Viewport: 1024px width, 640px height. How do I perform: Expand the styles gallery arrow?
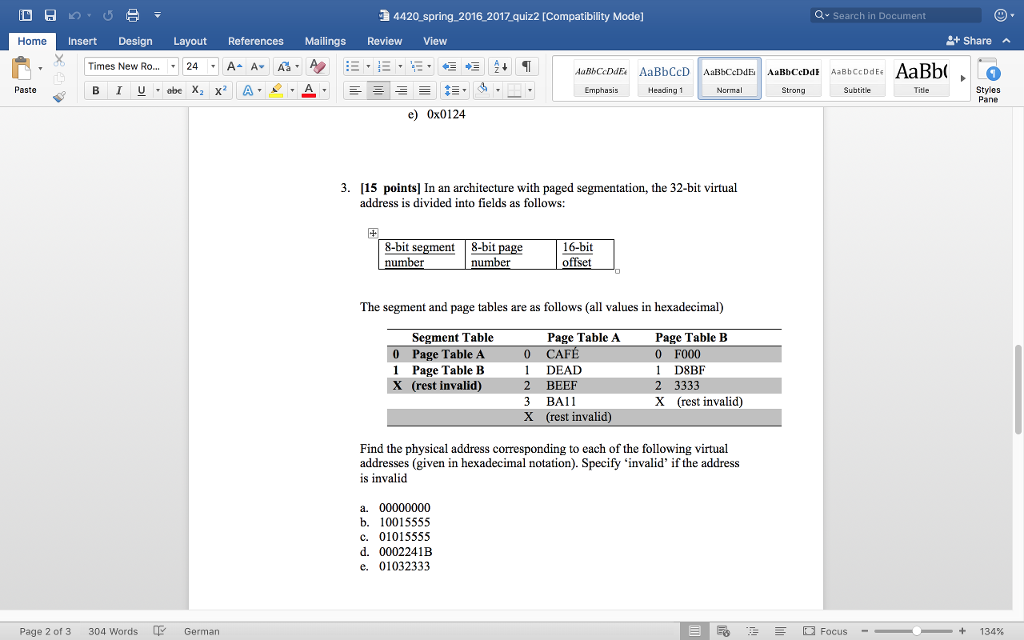point(963,78)
